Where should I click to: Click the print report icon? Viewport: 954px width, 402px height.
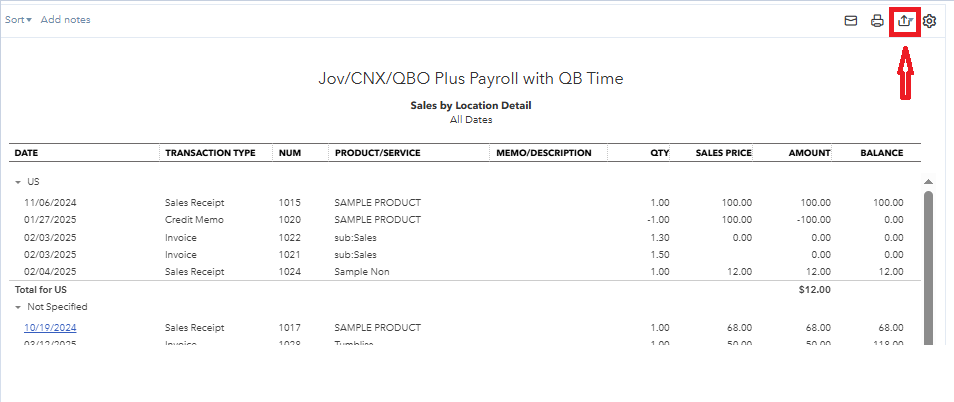coord(877,21)
